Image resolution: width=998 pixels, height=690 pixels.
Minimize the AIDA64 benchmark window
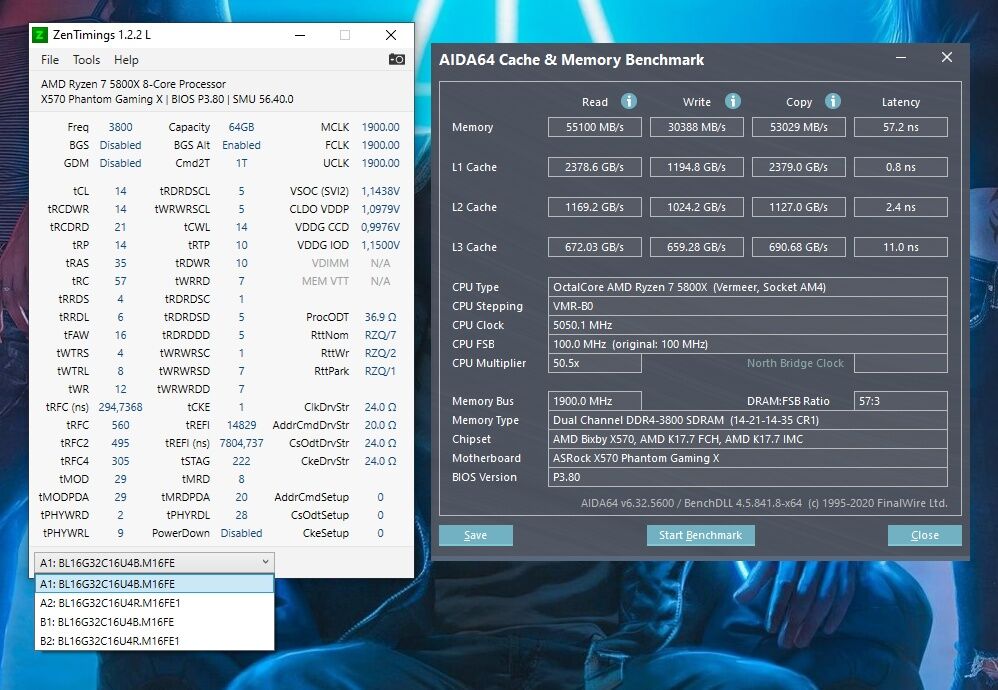[x=901, y=57]
